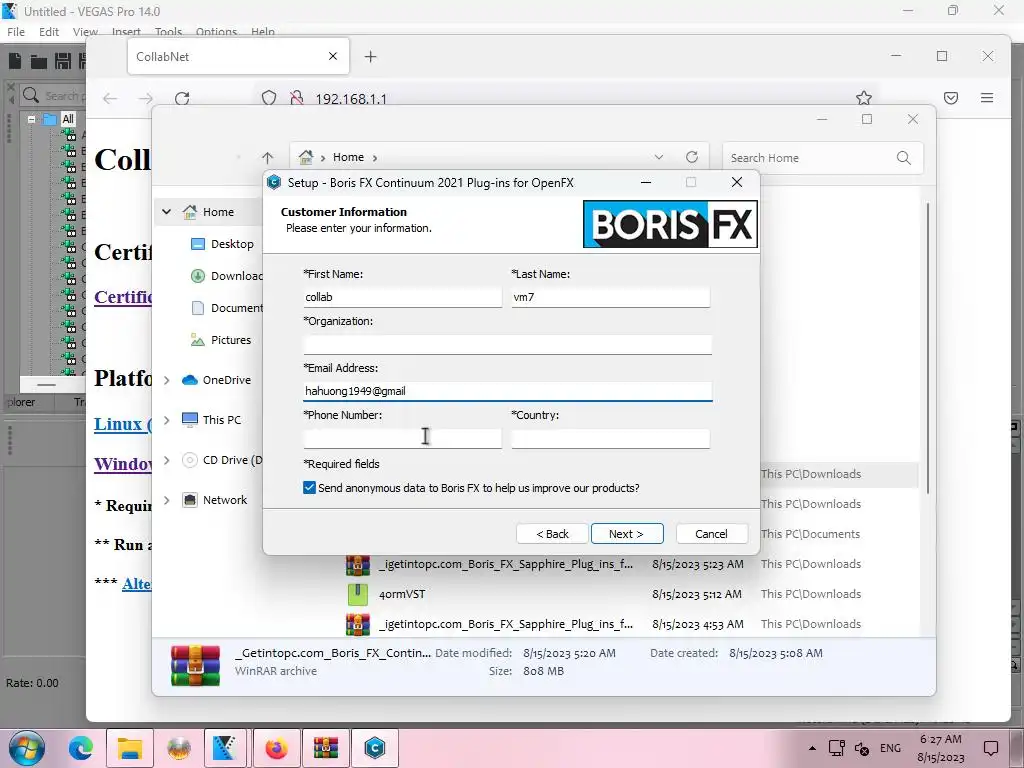Go up one folder in File Explorer
Viewport: 1024px width, 768px height.
pyautogui.click(x=267, y=157)
